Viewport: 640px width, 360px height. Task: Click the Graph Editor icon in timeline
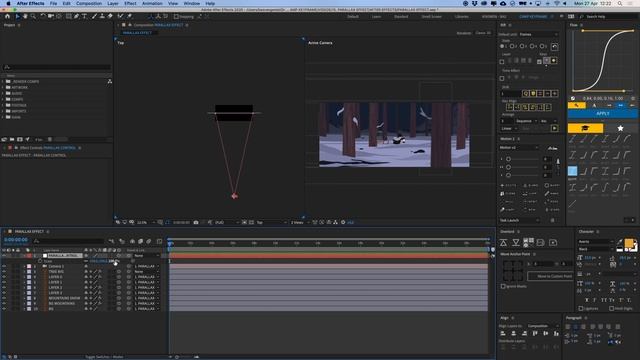click(159, 241)
